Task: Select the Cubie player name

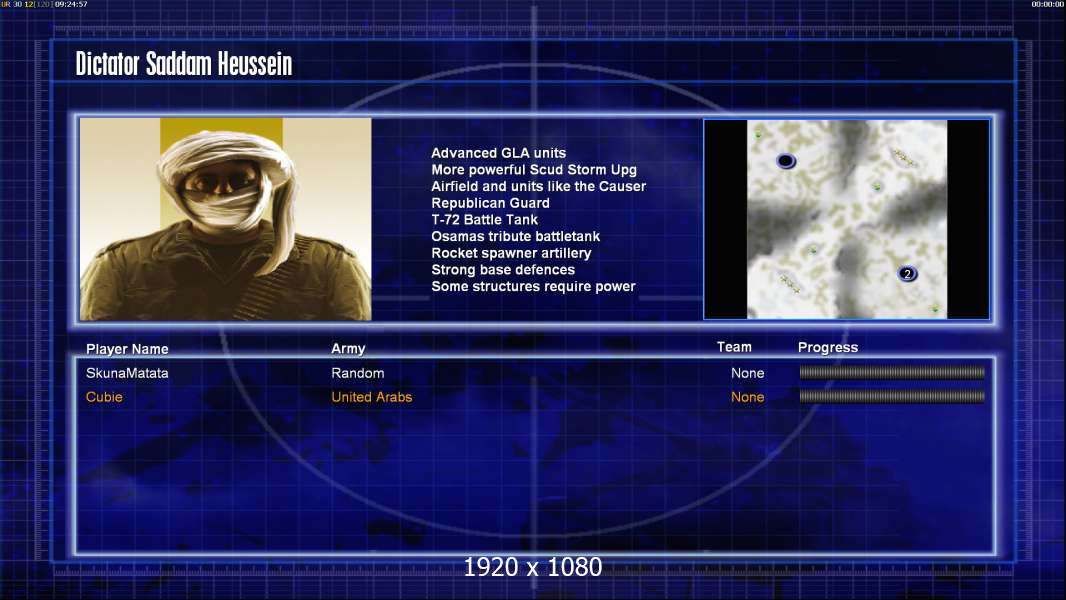Action: coord(104,397)
